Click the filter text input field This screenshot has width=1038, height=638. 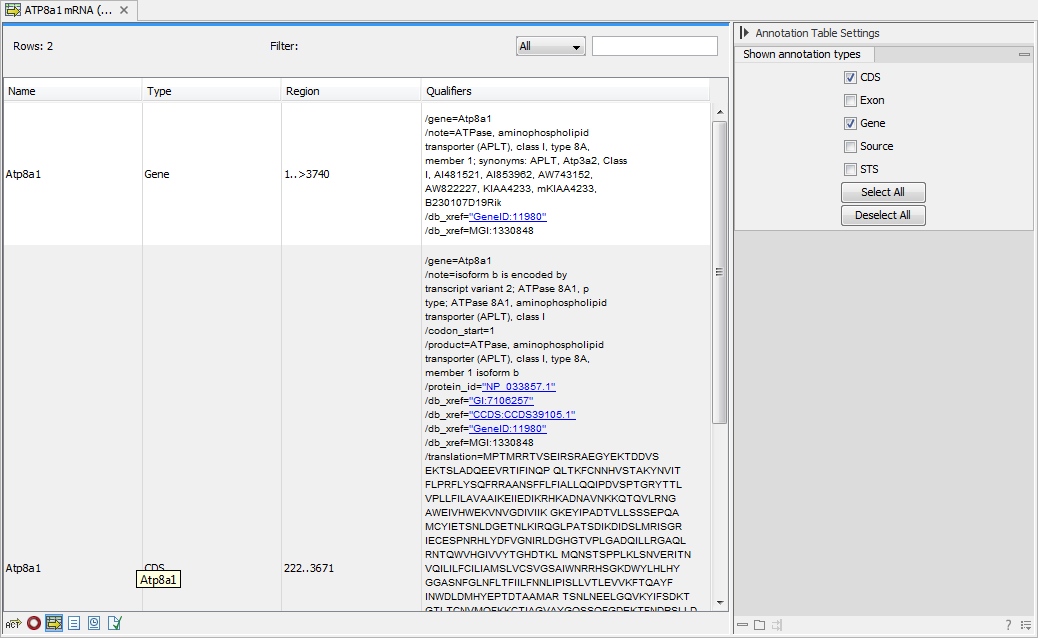pos(655,46)
